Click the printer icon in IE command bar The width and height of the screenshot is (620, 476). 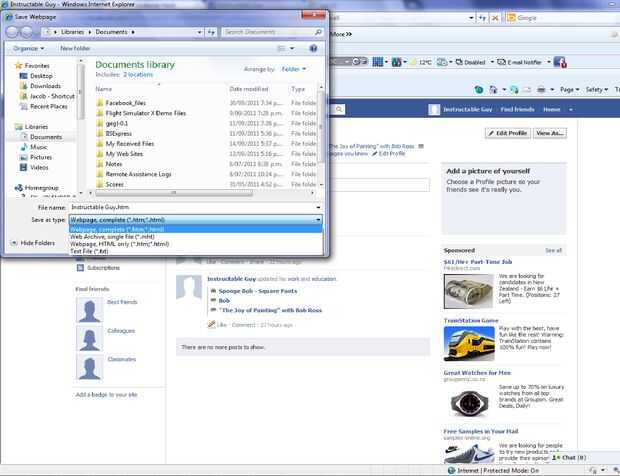(x=541, y=90)
